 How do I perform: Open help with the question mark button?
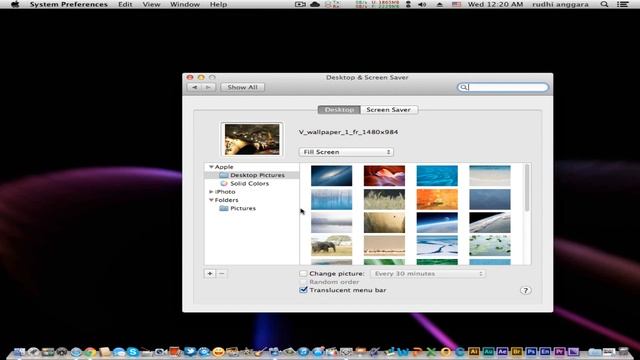[x=525, y=290]
